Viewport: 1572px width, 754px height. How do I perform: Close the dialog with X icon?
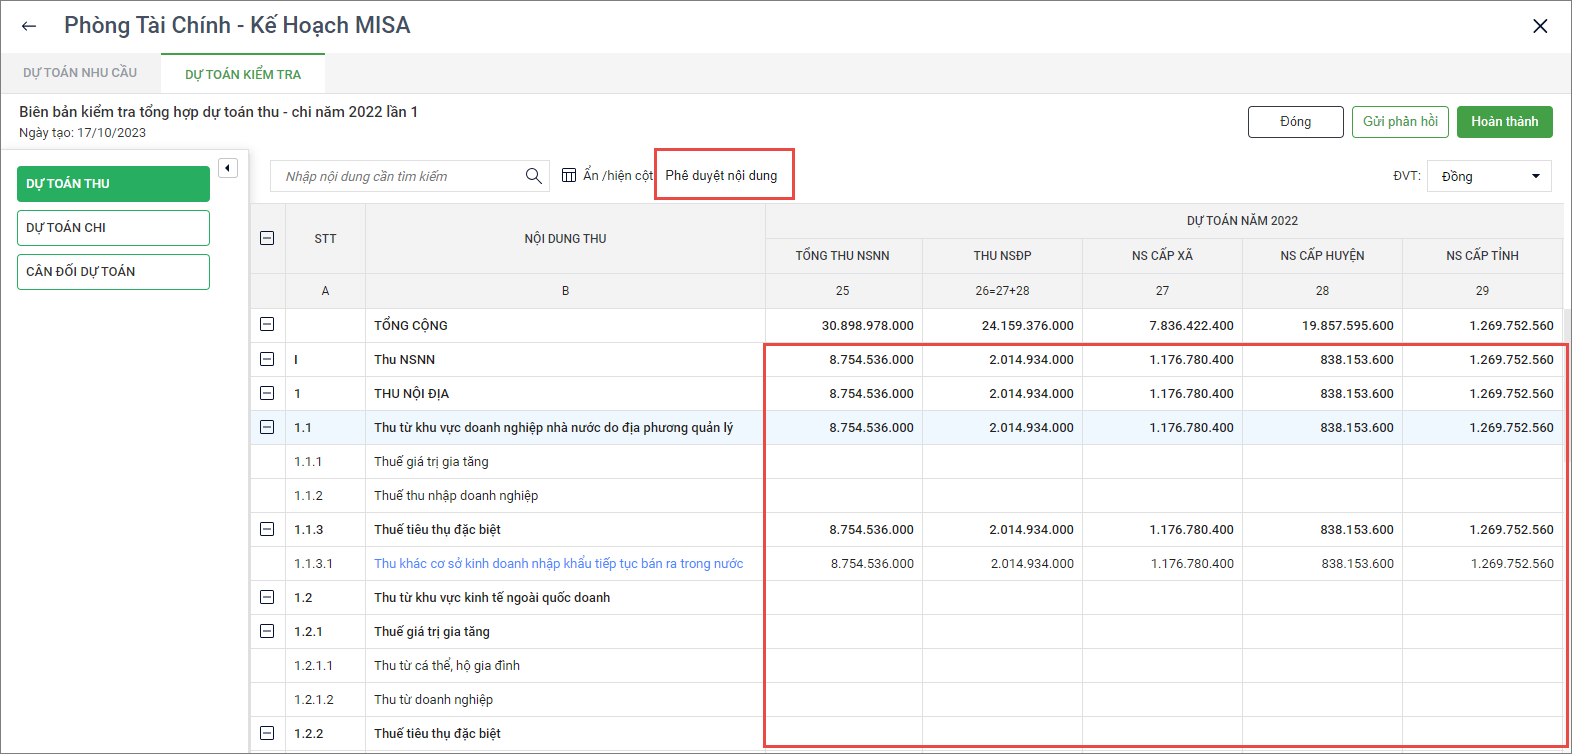pyautogui.click(x=1540, y=26)
